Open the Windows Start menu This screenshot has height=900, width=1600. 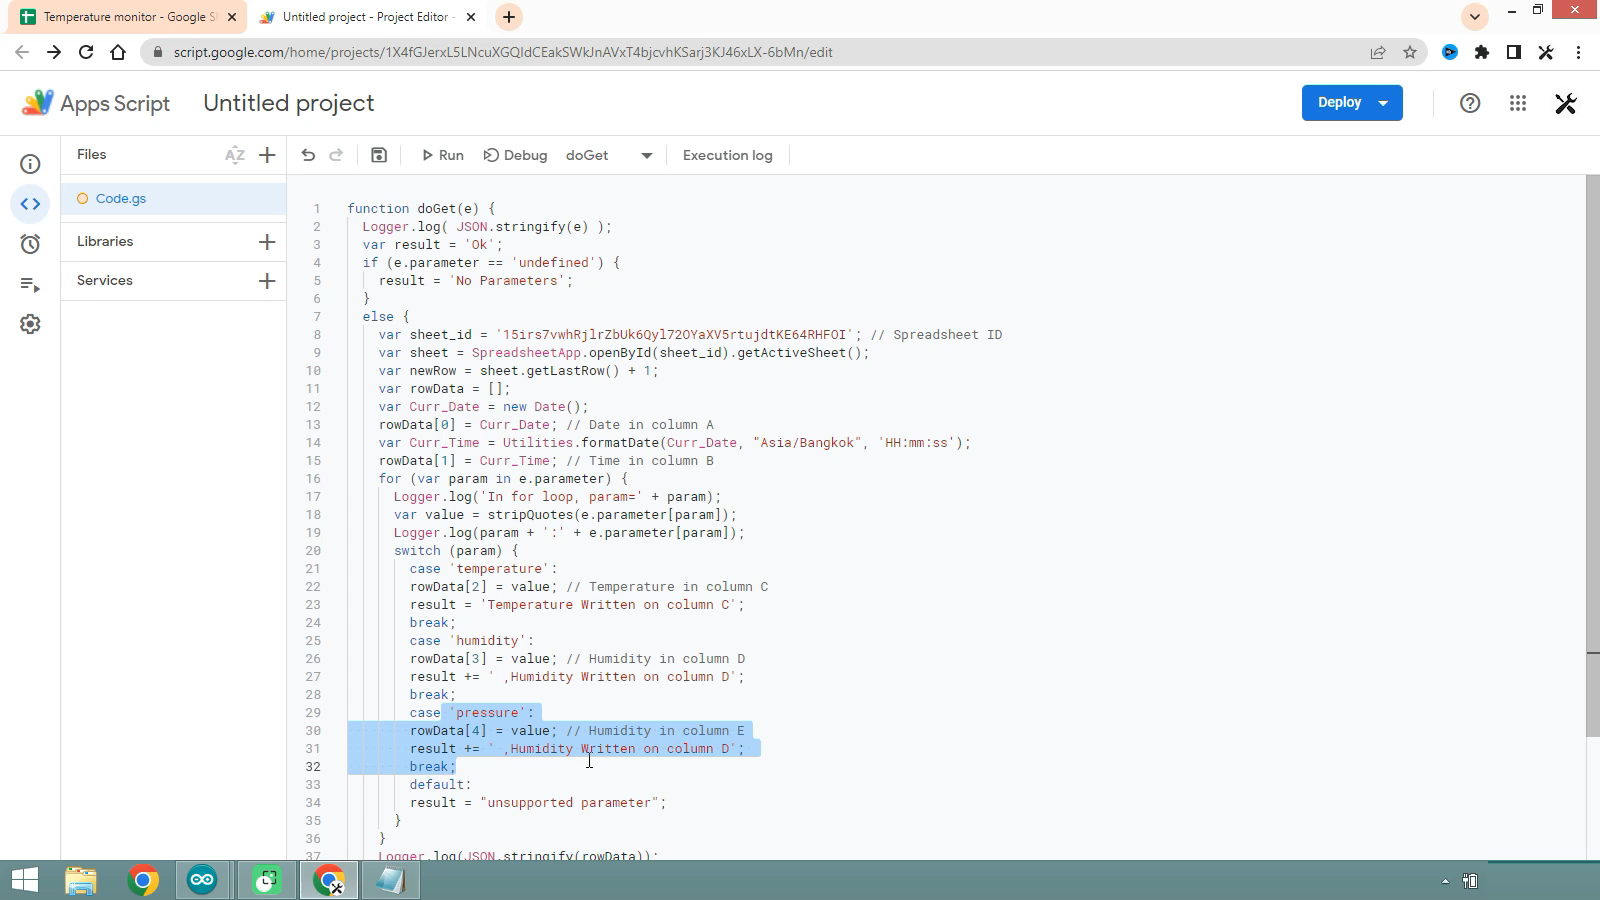click(x=25, y=881)
